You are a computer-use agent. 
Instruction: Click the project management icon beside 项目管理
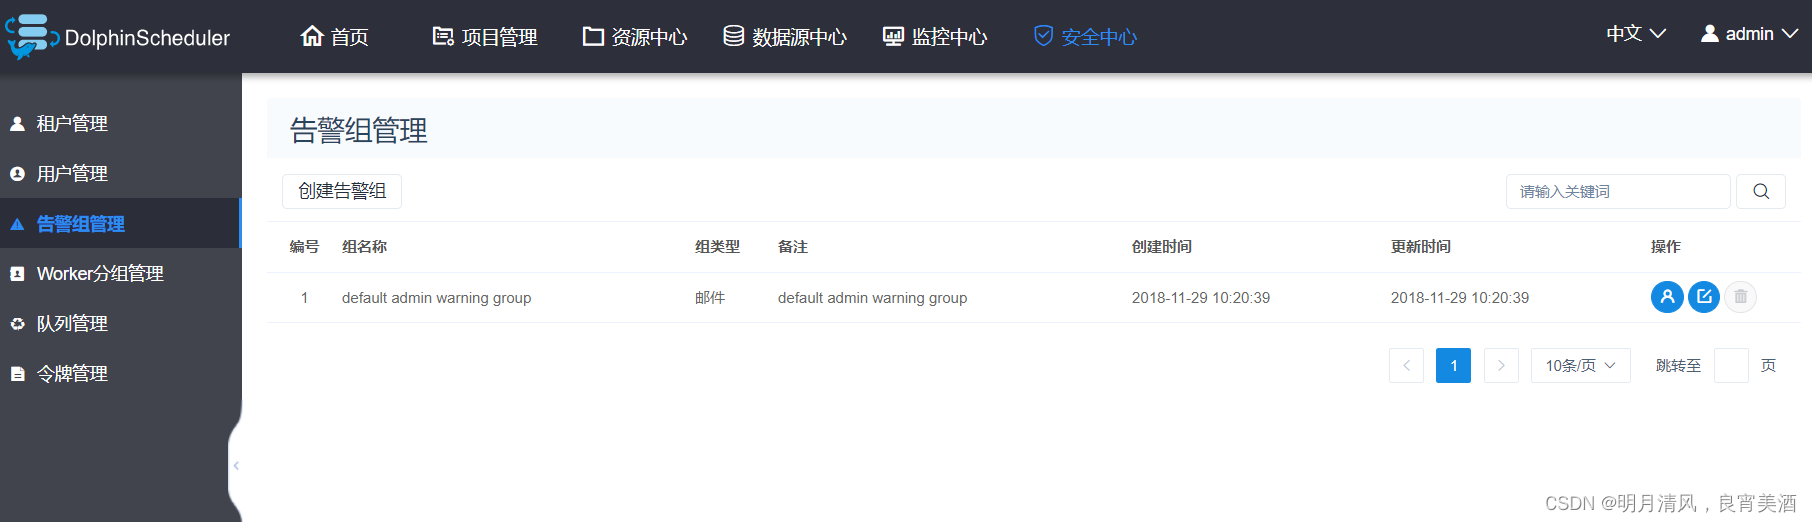pyautogui.click(x=443, y=36)
